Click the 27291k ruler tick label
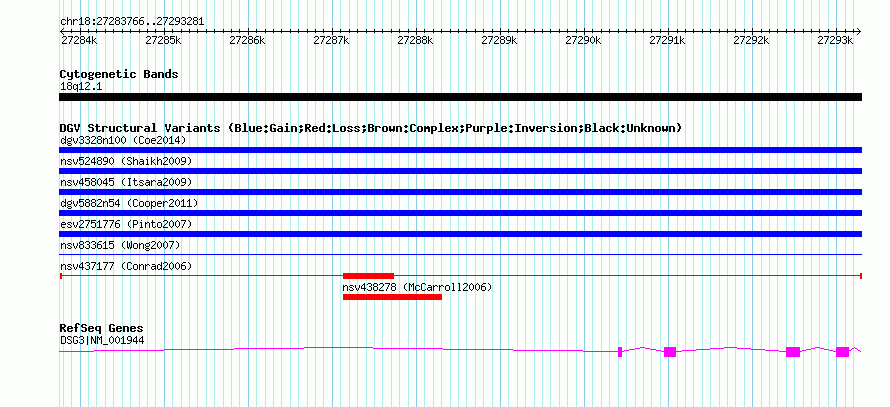Viewport: 890px width, 407px height. click(x=667, y=40)
